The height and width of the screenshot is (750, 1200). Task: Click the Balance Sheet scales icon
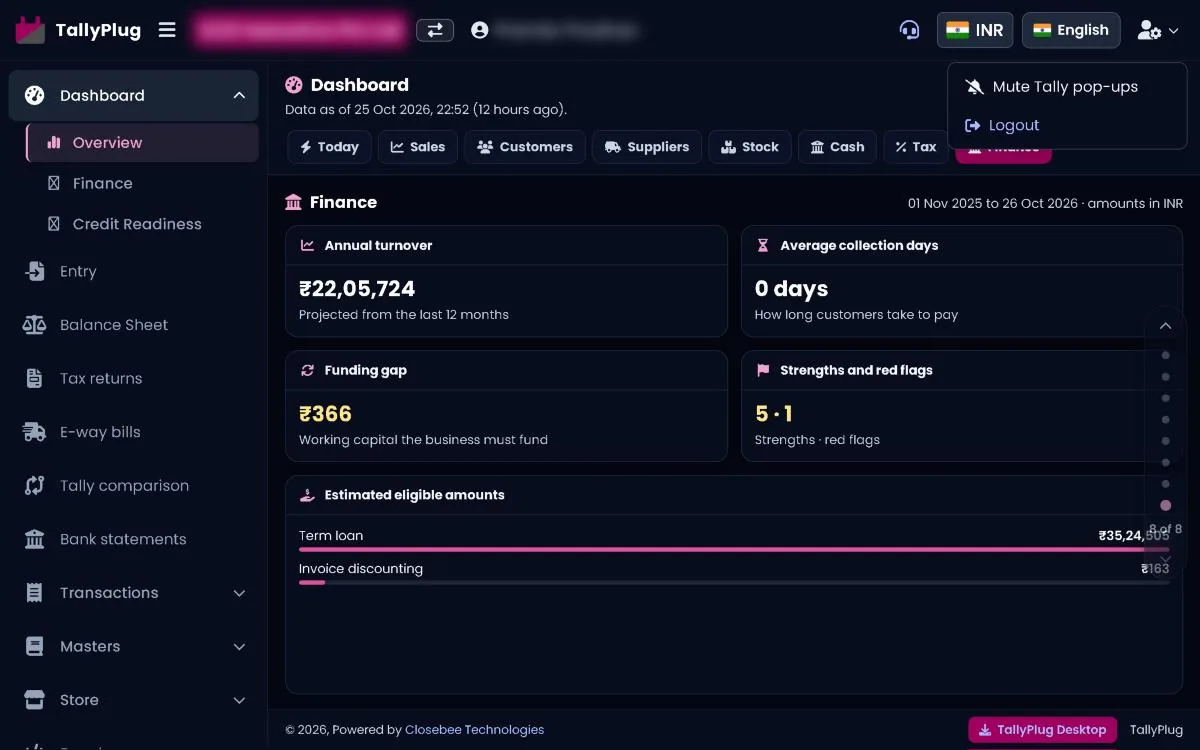click(x=35, y=325)
